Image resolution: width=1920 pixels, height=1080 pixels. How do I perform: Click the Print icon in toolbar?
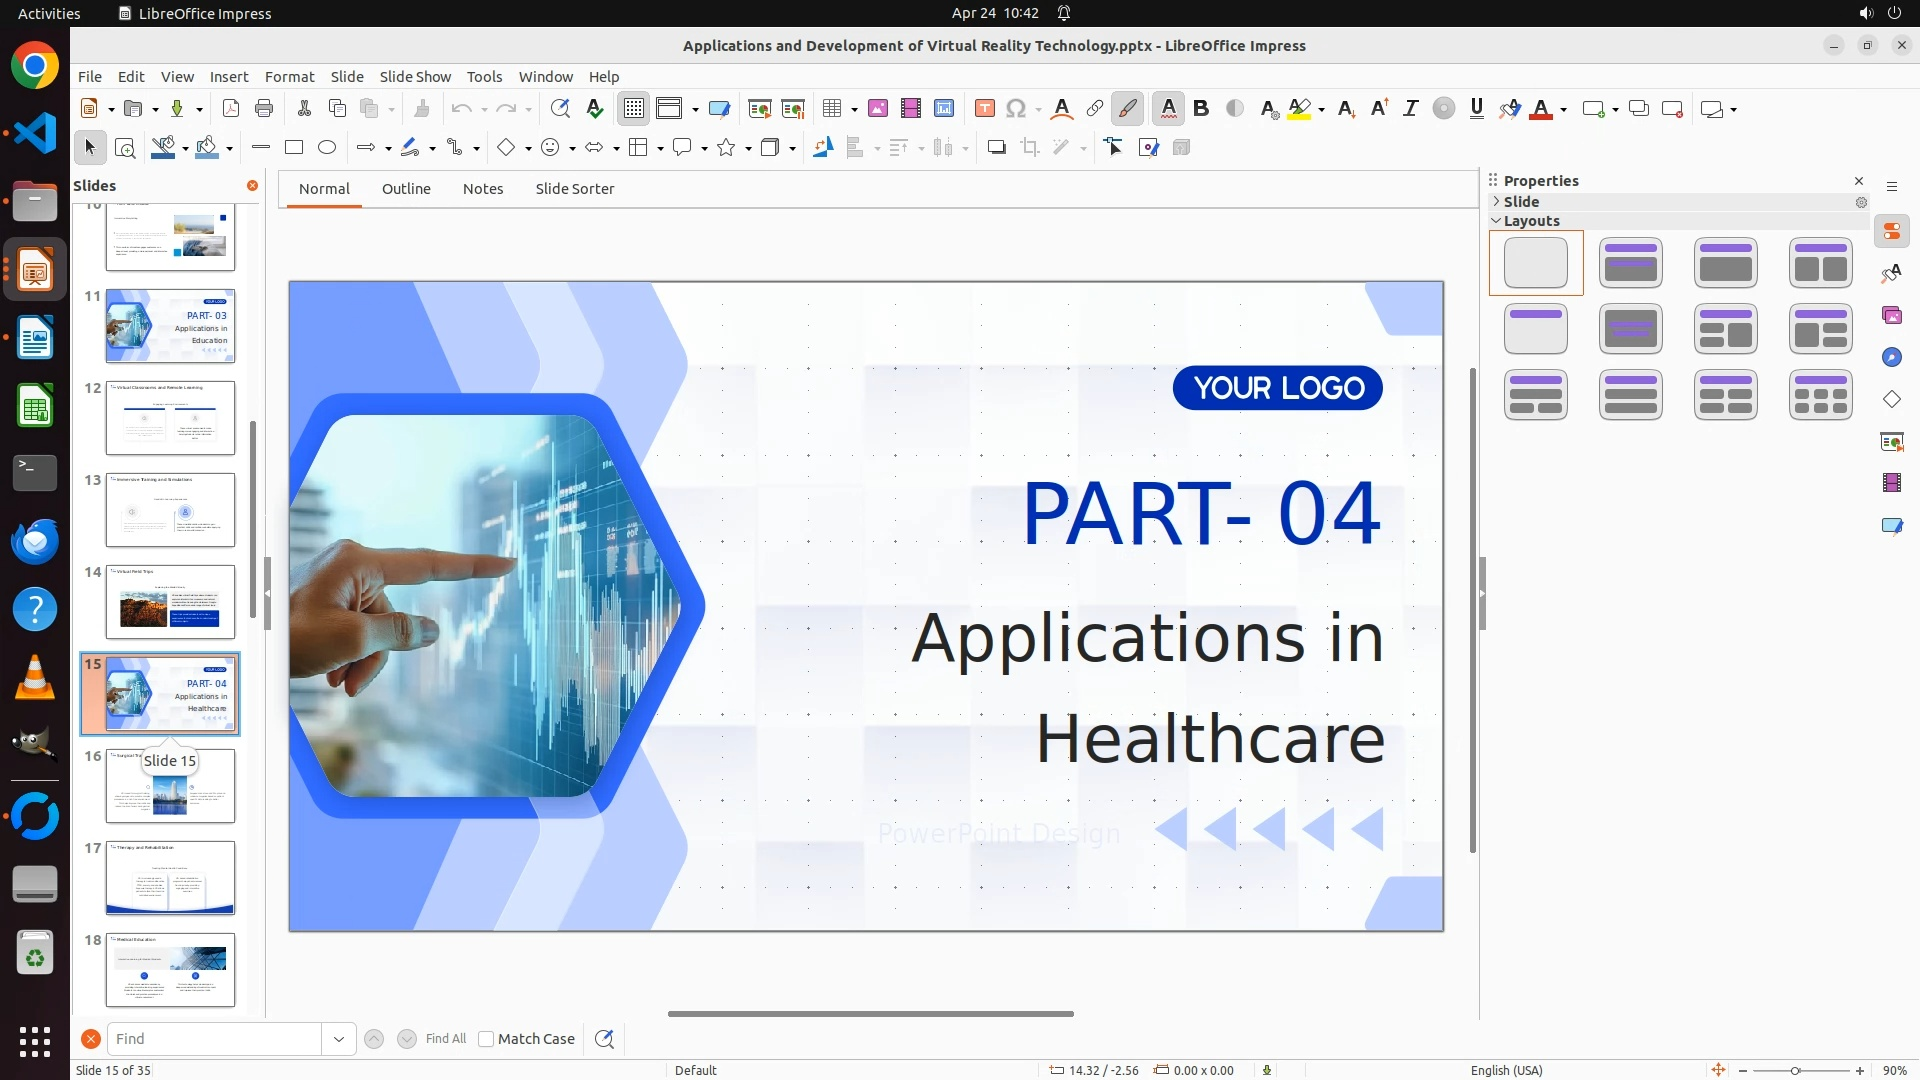(264, 109)
